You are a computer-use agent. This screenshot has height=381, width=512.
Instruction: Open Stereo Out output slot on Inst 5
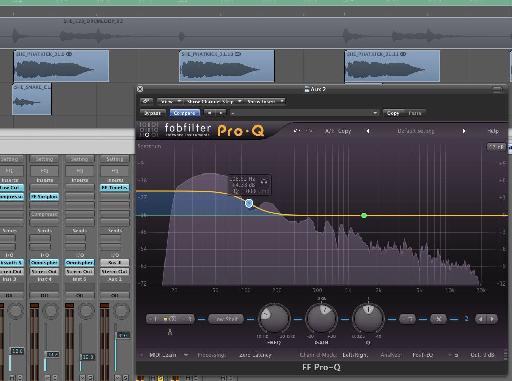point(79,272)
